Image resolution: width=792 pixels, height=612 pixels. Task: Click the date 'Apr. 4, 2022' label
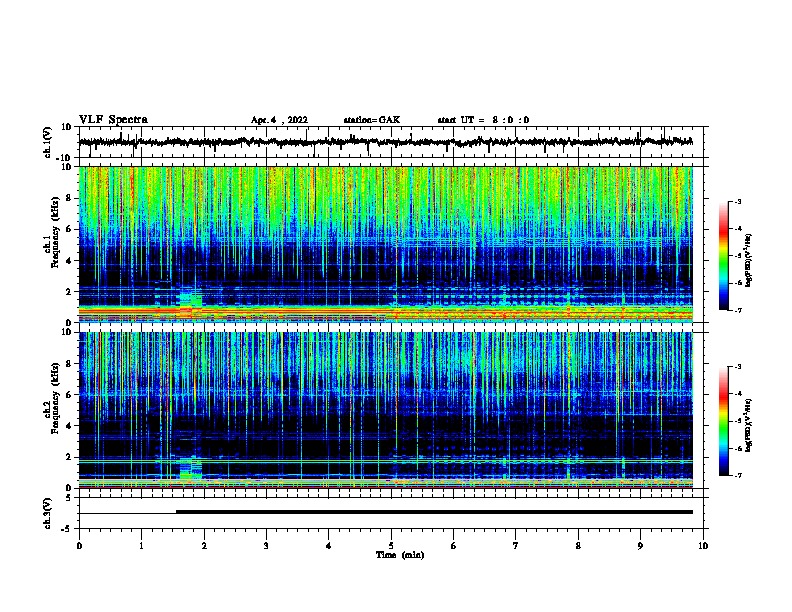point(279,120)
